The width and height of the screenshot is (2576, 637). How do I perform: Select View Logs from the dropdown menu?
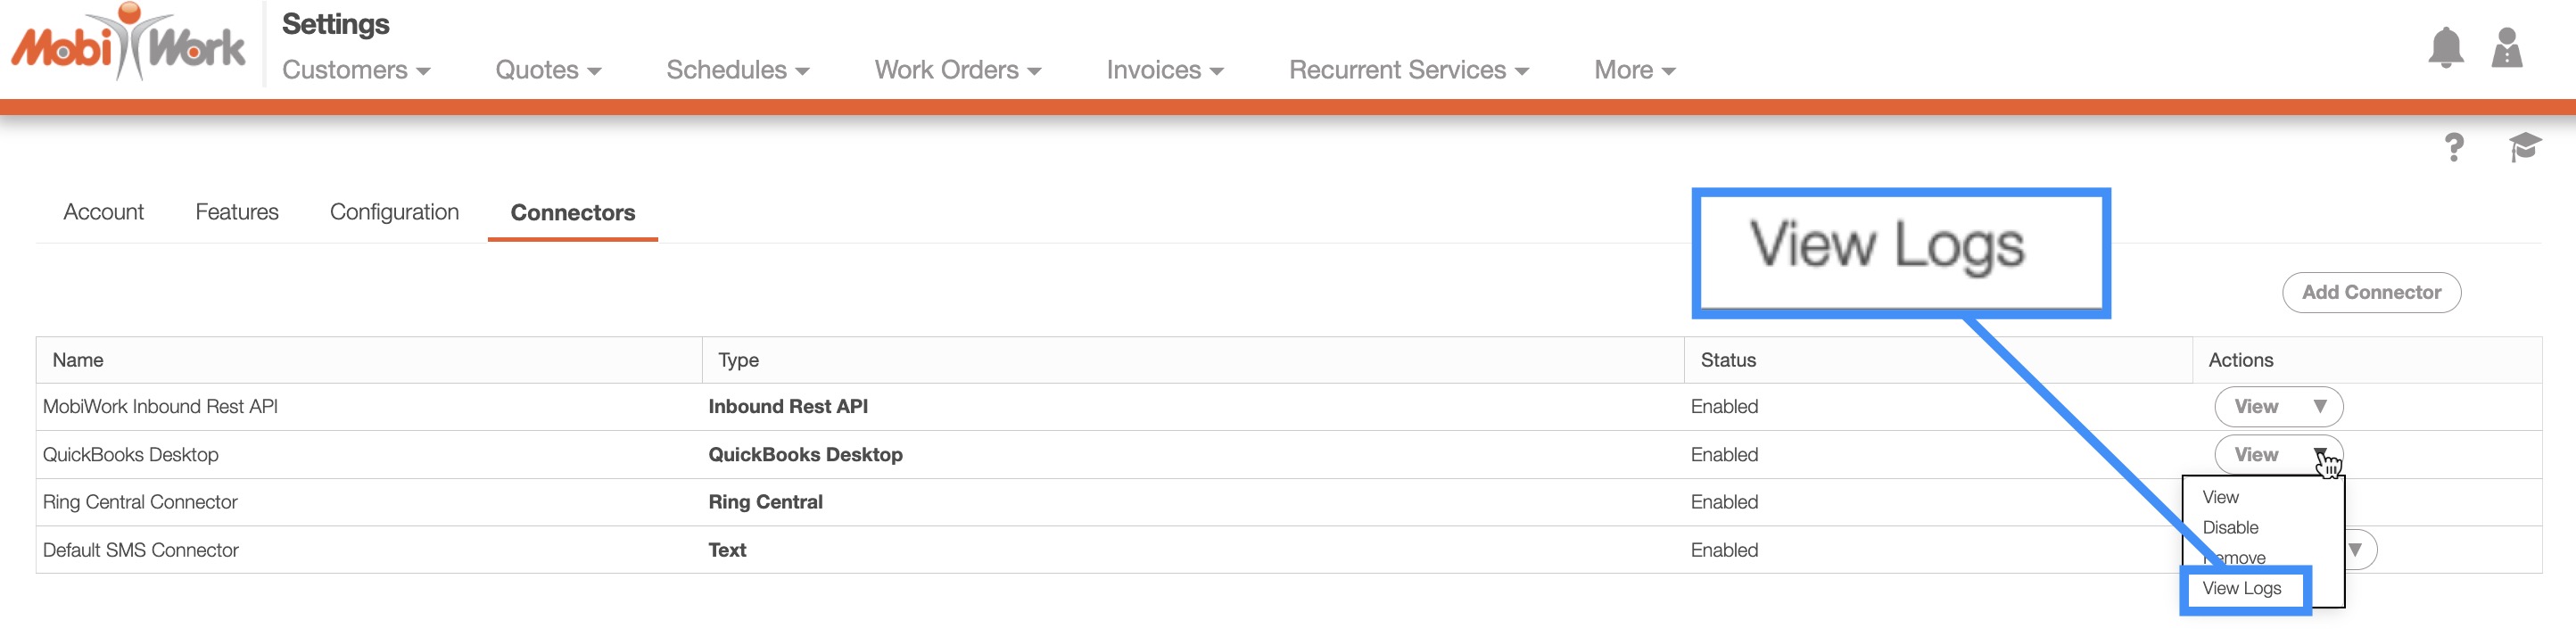click(2241, 588)
